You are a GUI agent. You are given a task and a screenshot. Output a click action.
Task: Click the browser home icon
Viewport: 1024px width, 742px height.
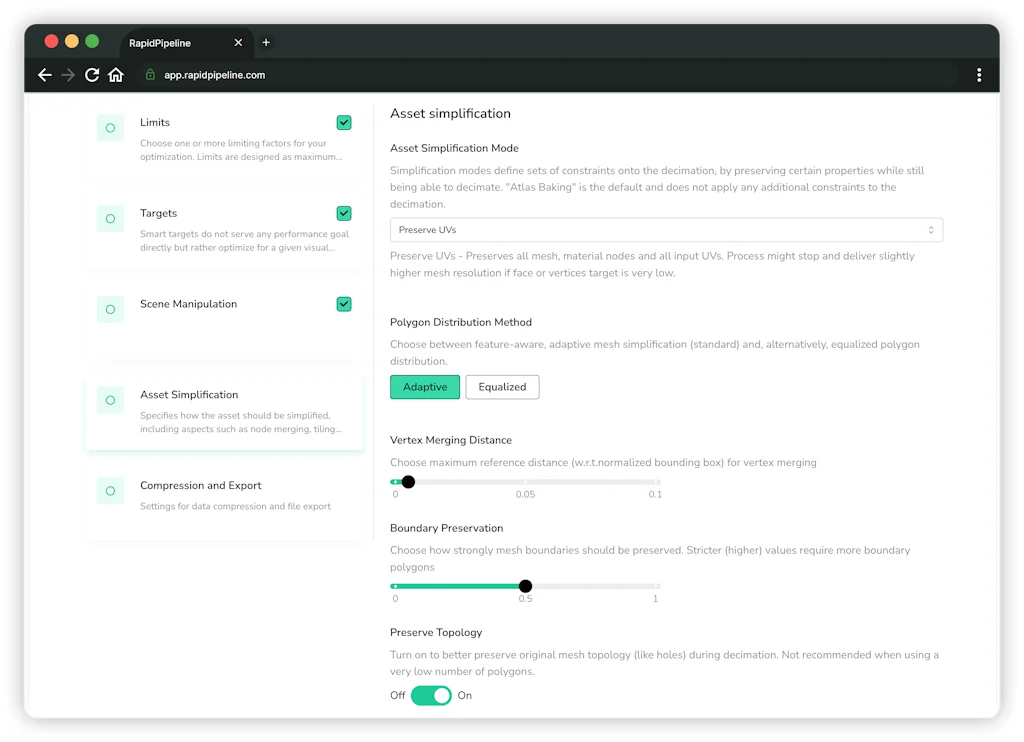click(115, 75)
